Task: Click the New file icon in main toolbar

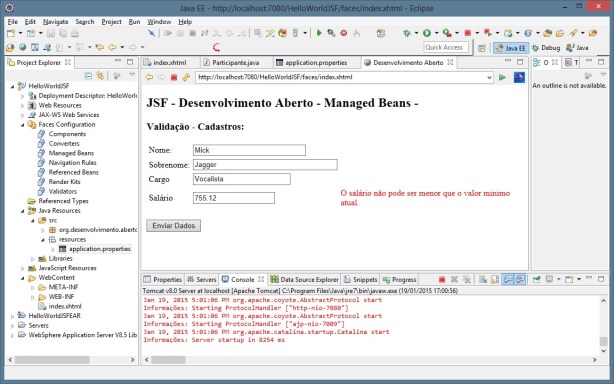Action: (11, 33)
